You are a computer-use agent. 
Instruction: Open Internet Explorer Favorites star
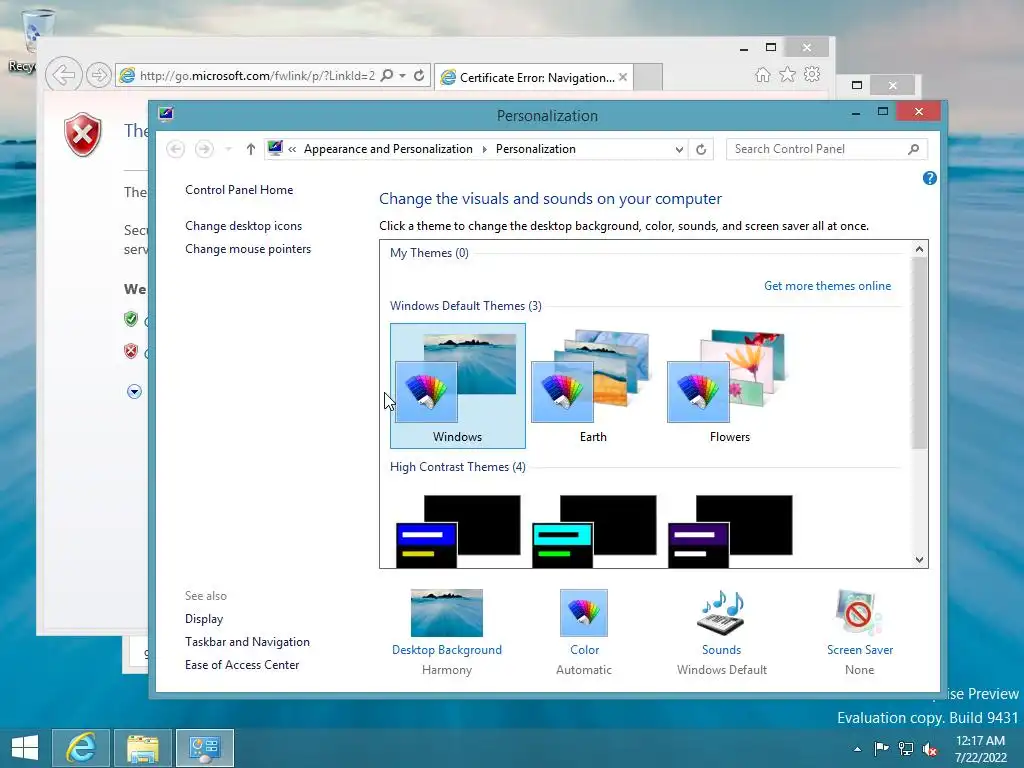coord(788,74)
